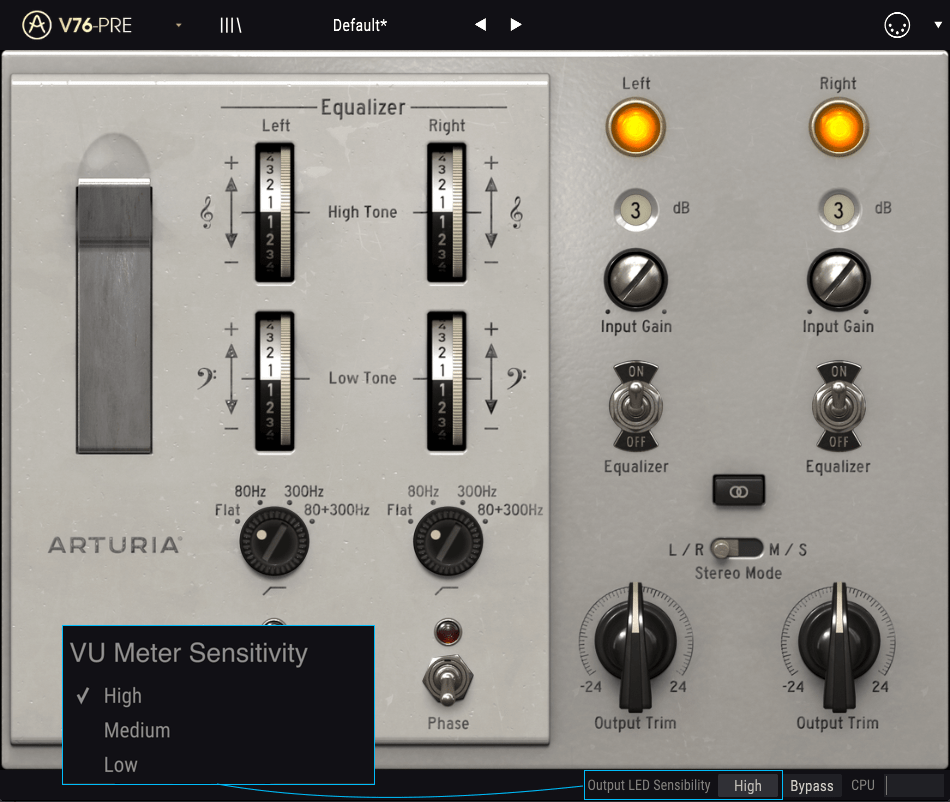This screenshot has width=950, height=802.
Task: Toggle the Right Equalizer ON/OFF switch
Action: point(839,406)
